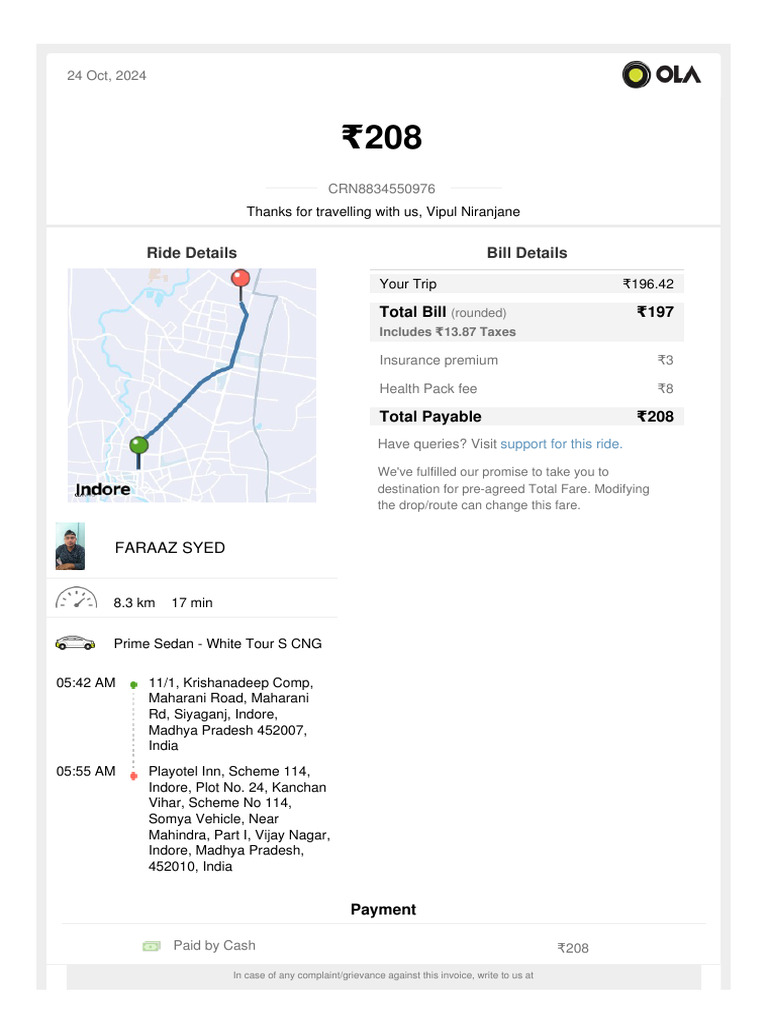Click the Insurance premium line item
The image size is (768, 1024).
(x=439, y=360)
